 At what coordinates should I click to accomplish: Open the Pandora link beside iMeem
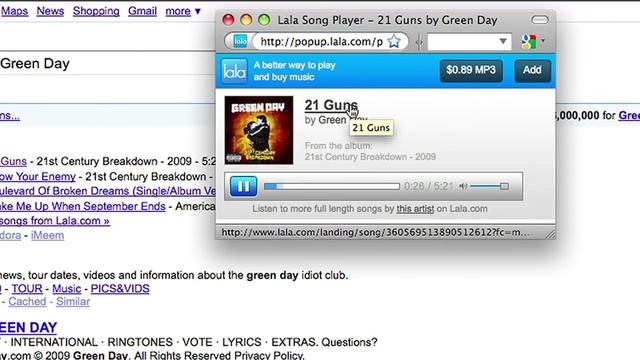coord(10,236)
